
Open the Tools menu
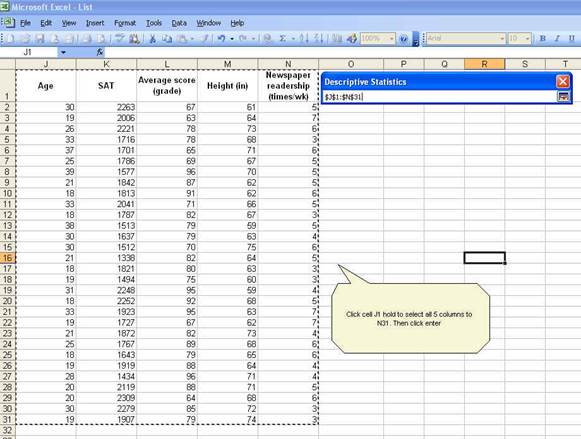(154, 23)
